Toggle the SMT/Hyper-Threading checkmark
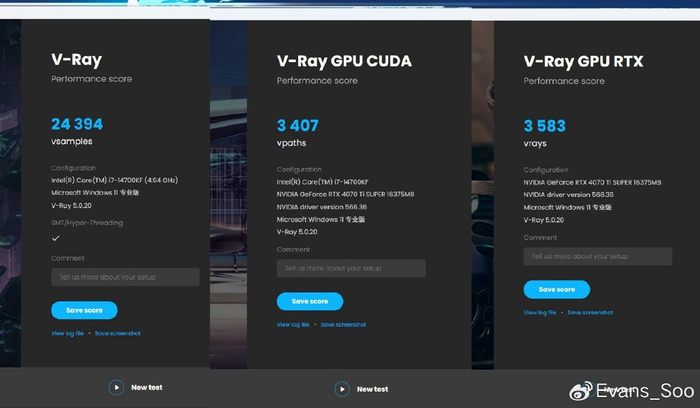The height and width of the screenshot is (408, 700). pos(55,238)
